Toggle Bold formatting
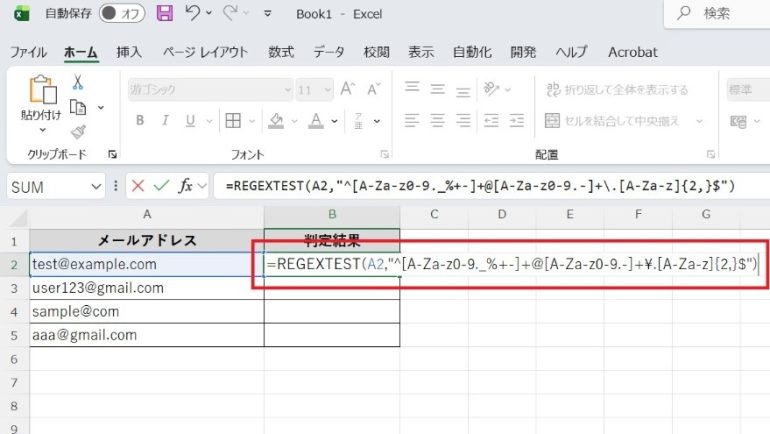 (140, 120)
